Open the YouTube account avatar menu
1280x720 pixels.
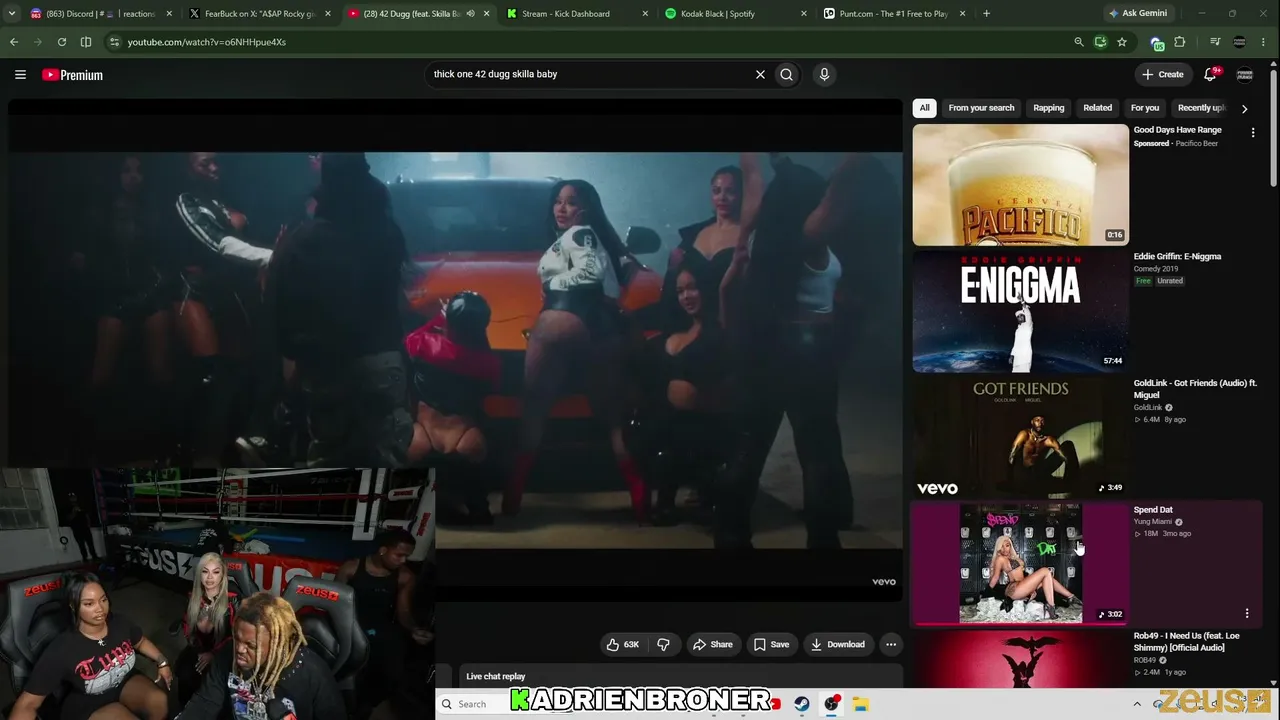[x=1245, y=74]
